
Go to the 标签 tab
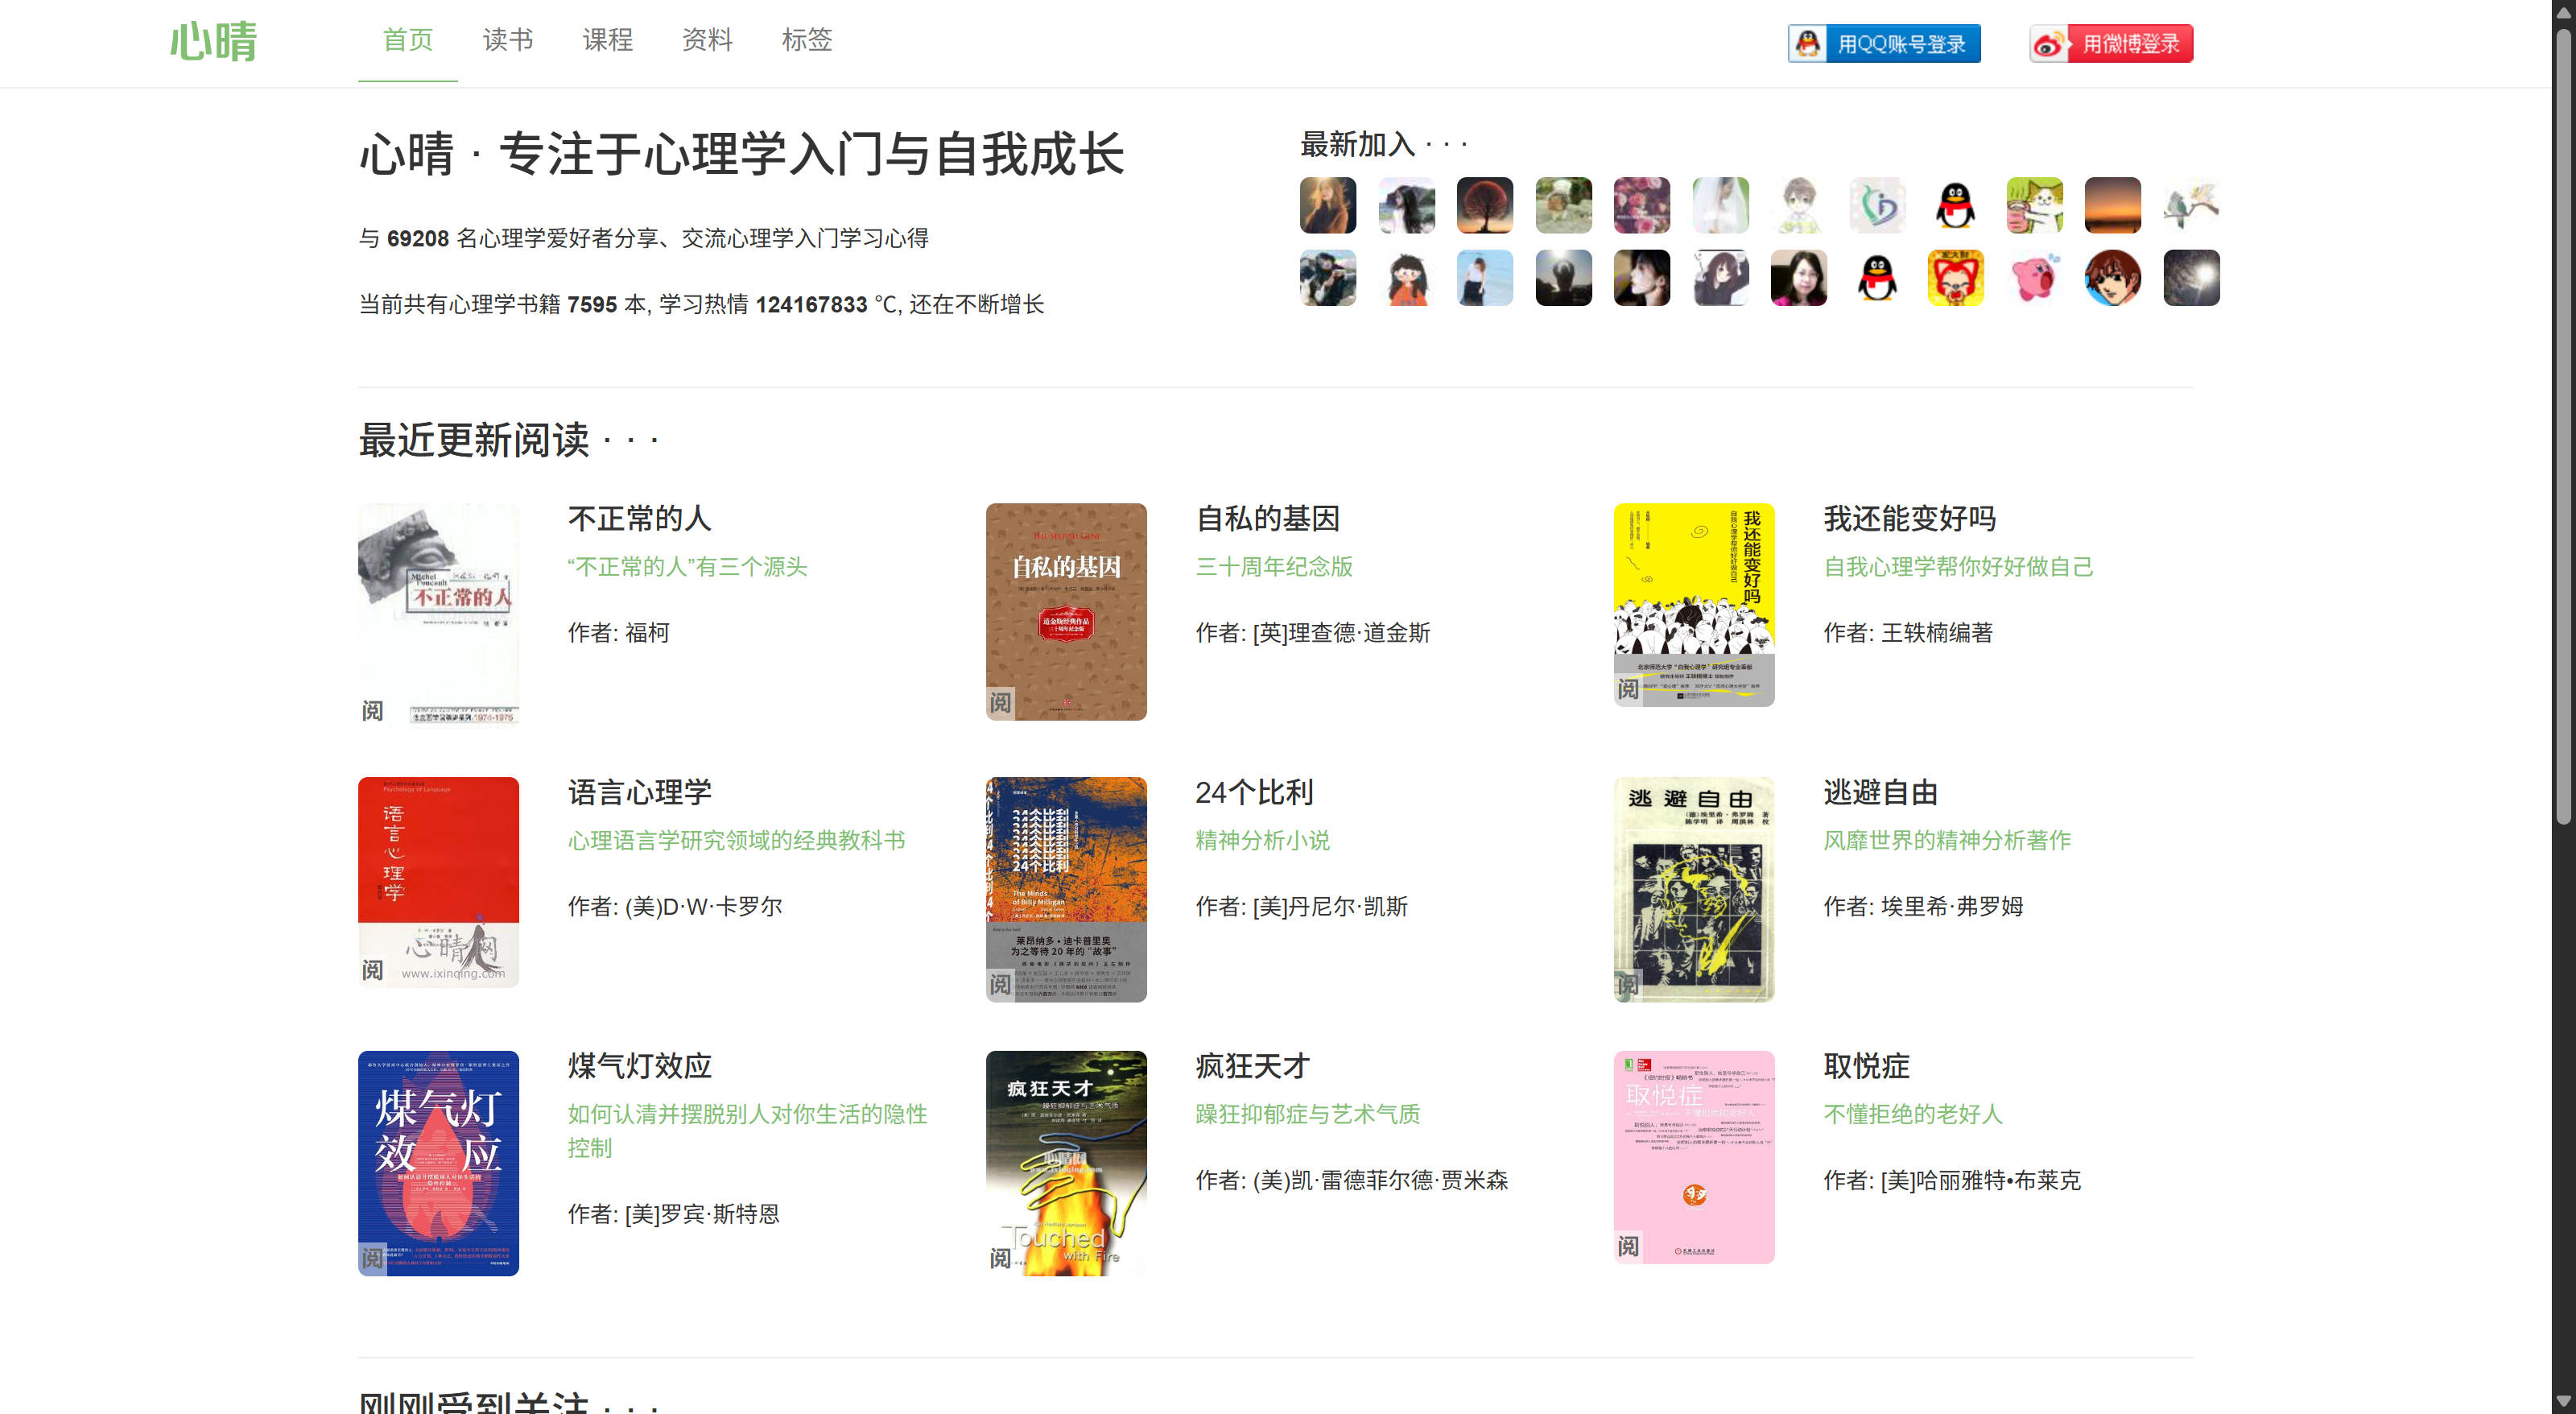point(806,40)
